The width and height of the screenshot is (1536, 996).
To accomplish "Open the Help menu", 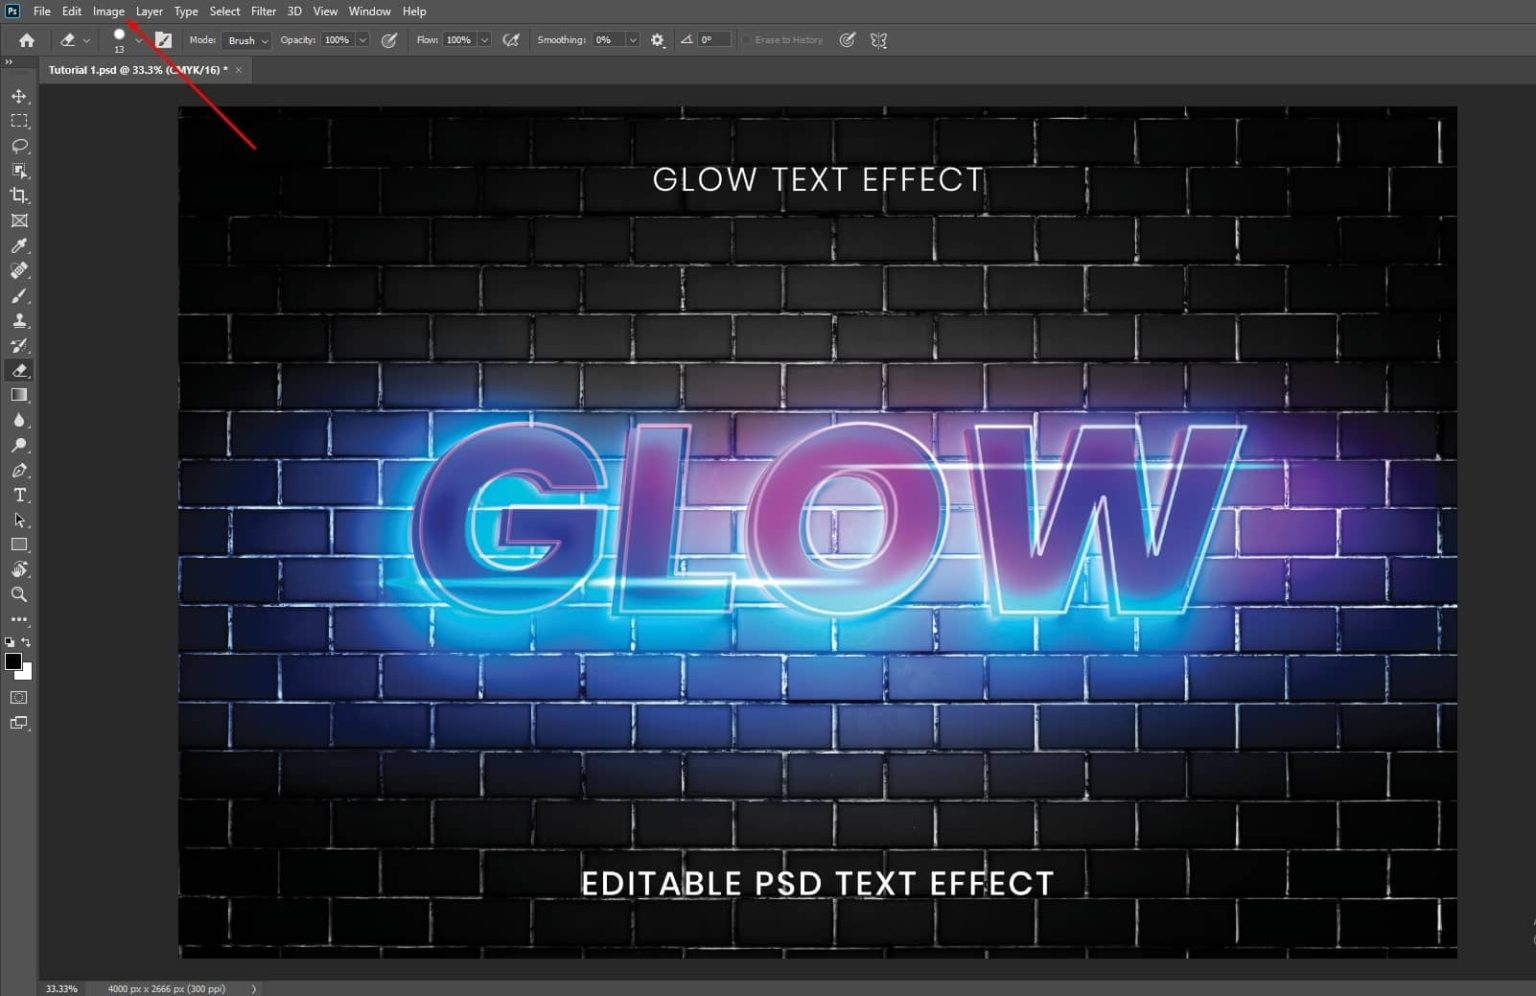I will pos(414,11).
